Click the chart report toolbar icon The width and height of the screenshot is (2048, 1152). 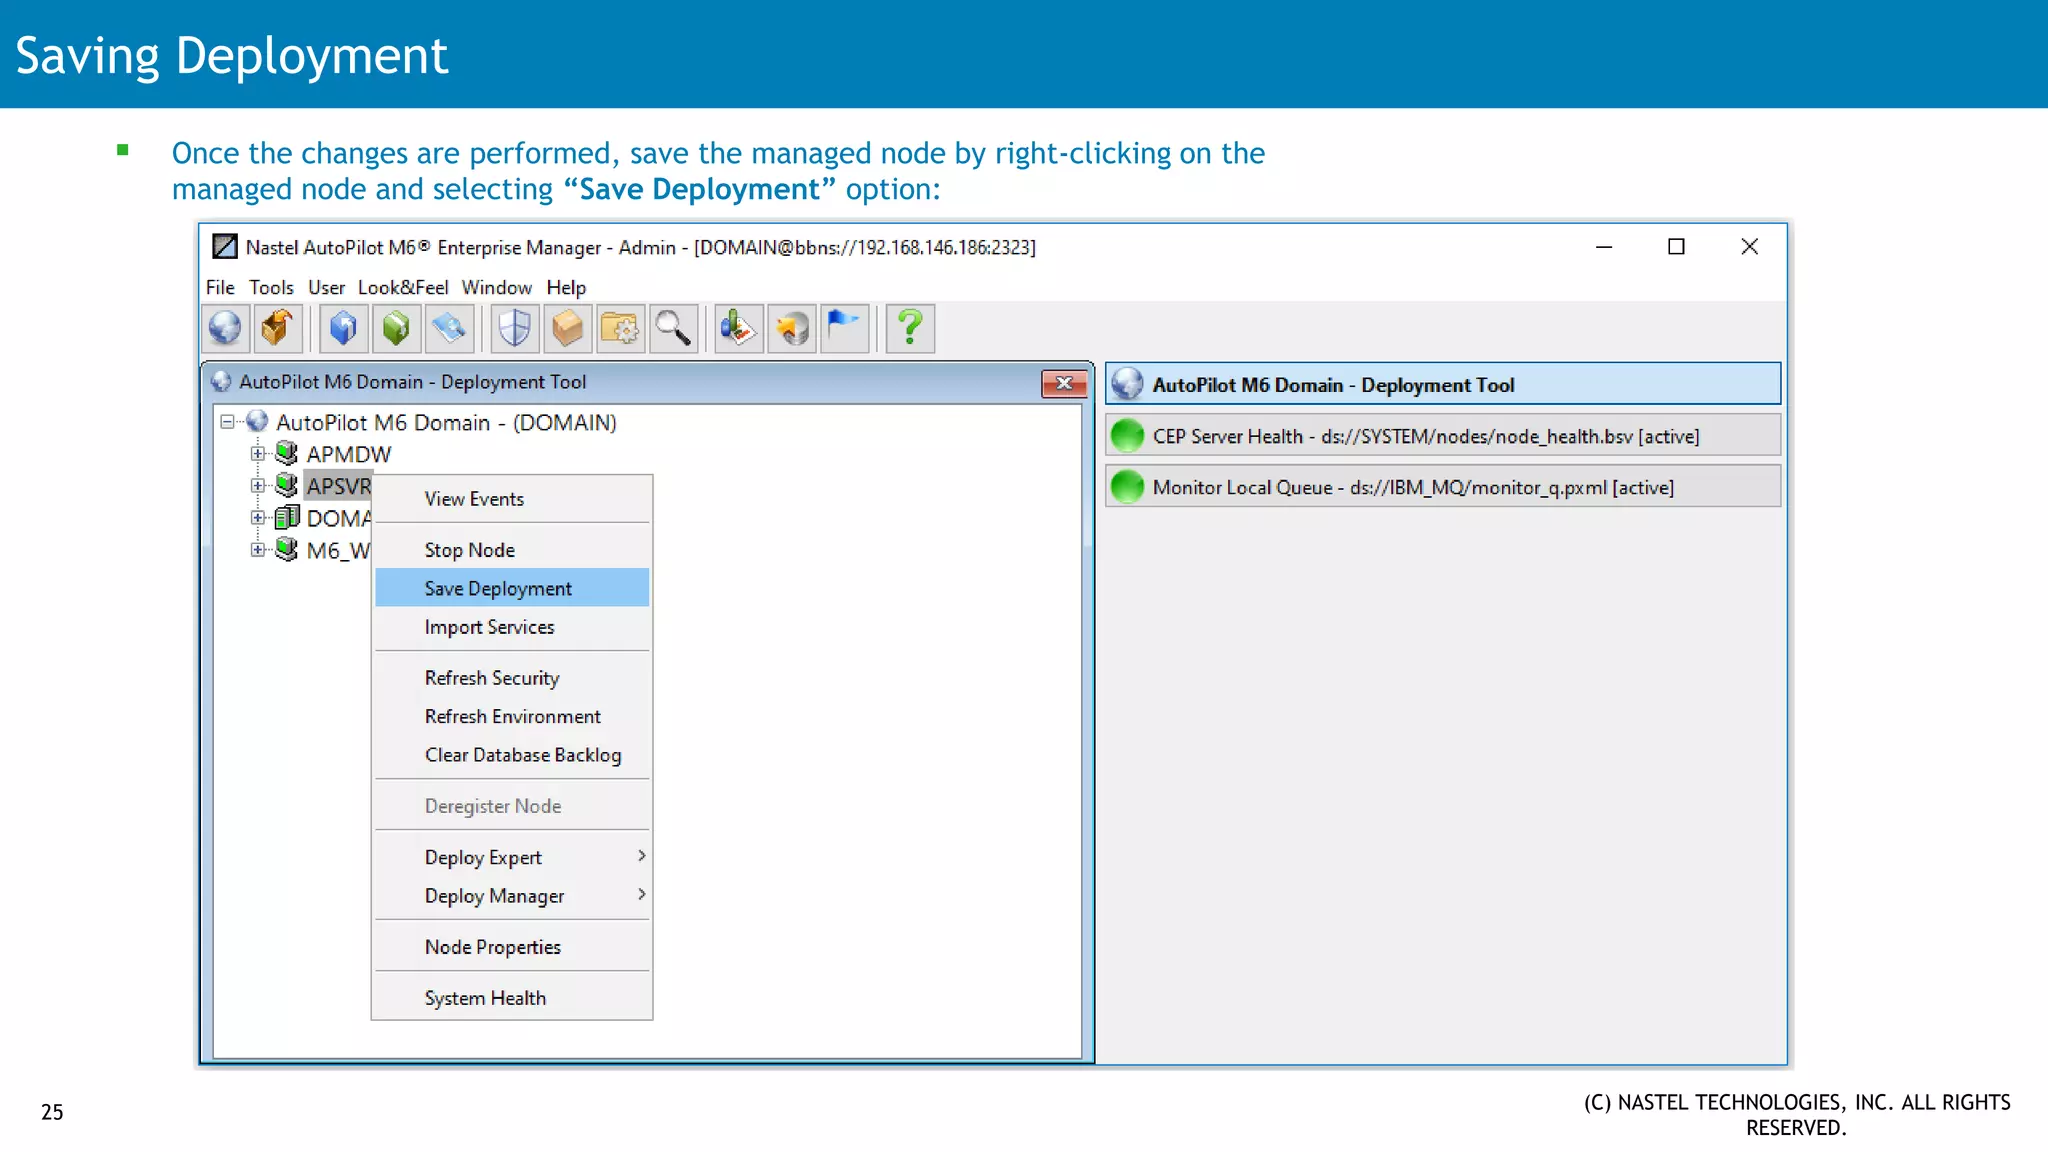[739, 328]
